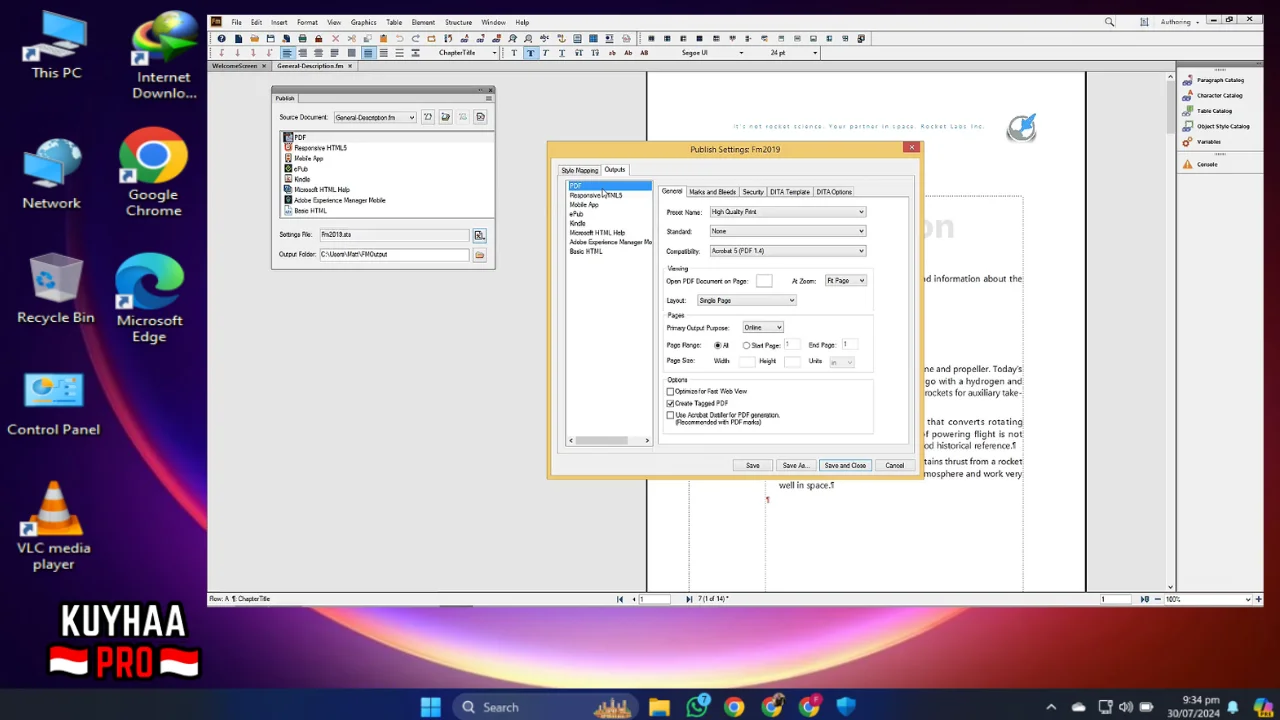1280x720 pixels.
Task: Open the Structure menu
Action: tap(458, 22)
